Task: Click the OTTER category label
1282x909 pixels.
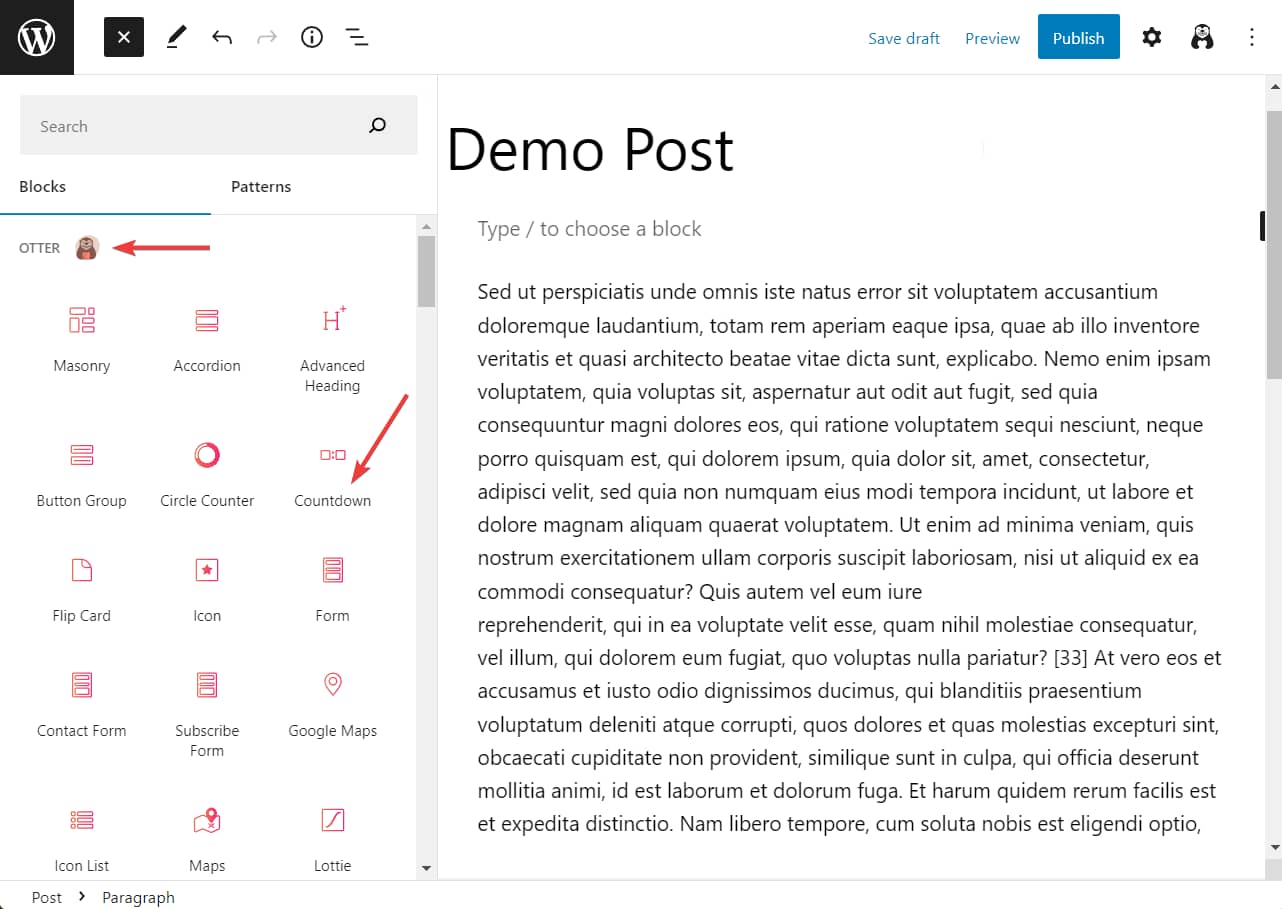Action: click(x=40, y=248)
